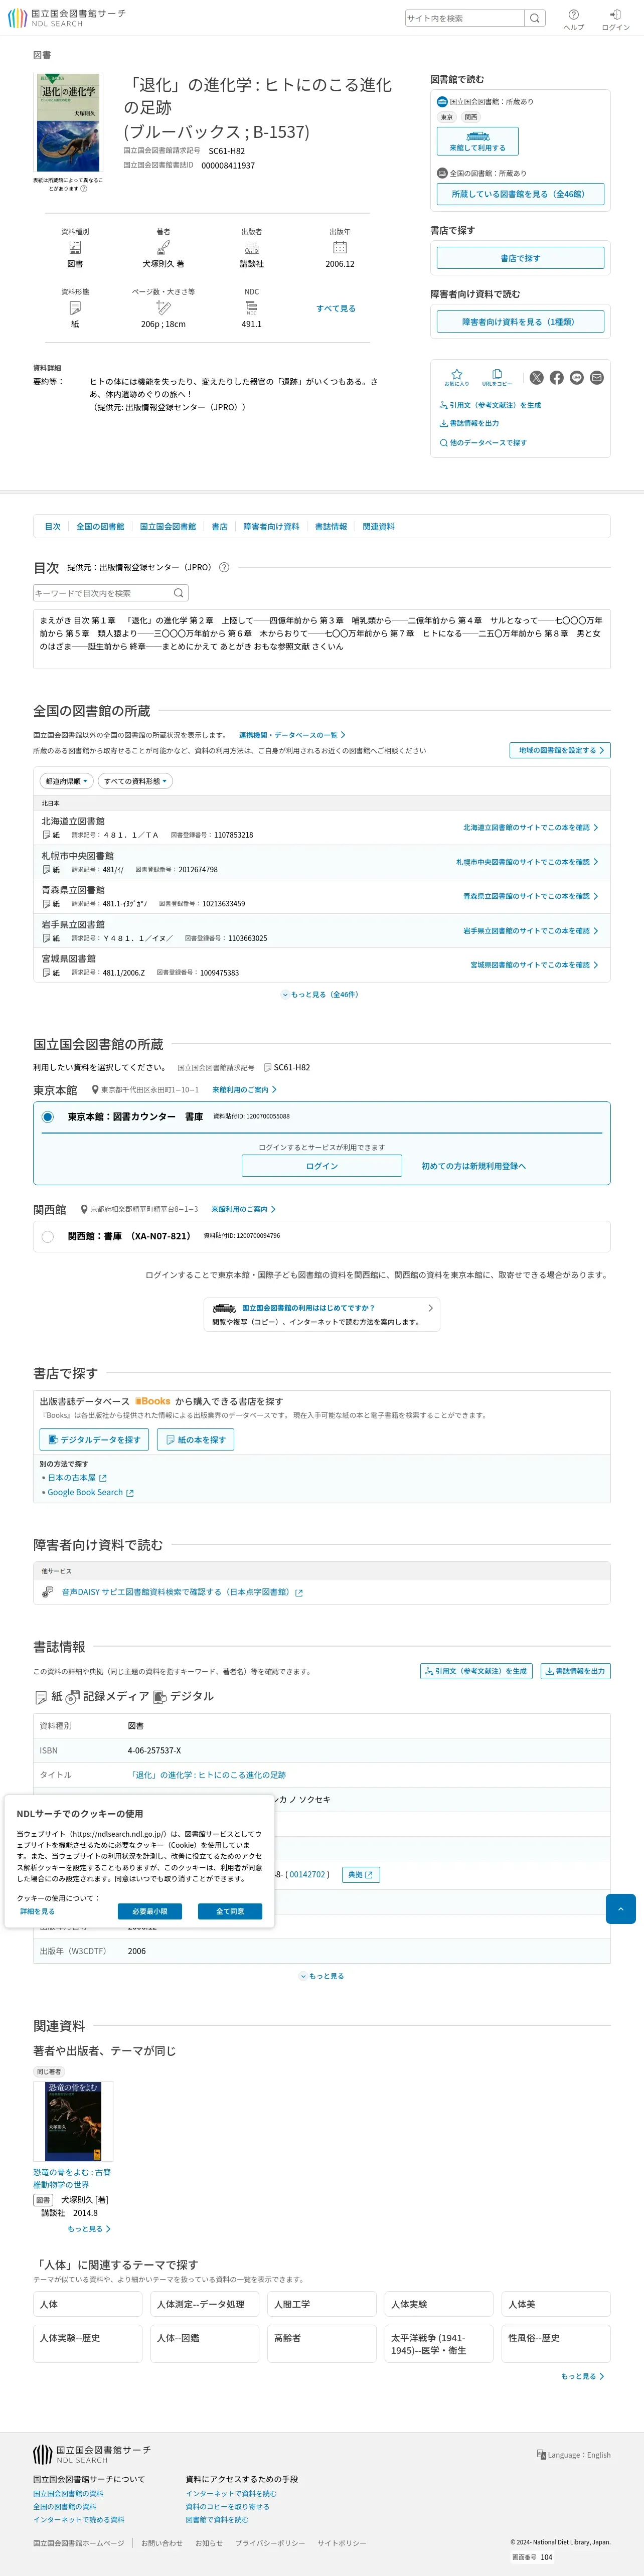Click 必要最小限 cookie button

tap(150, 1911)
